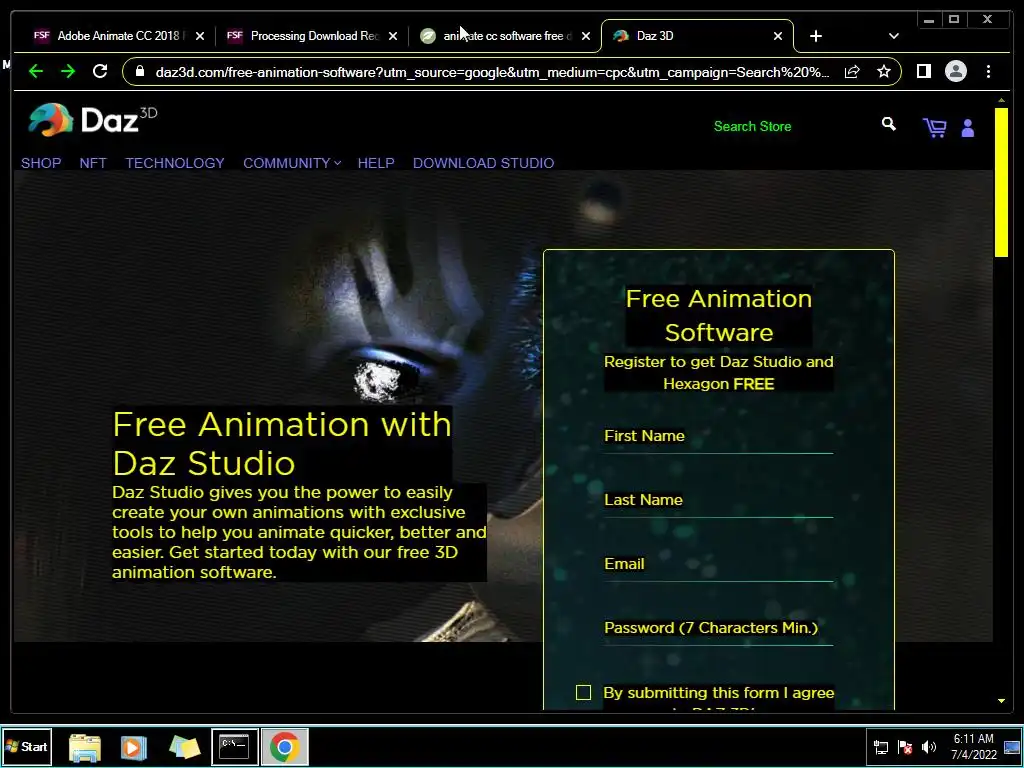Focus the Last Name field
Viewport: 1024px width, 768px height.
(x=718, y=501)
